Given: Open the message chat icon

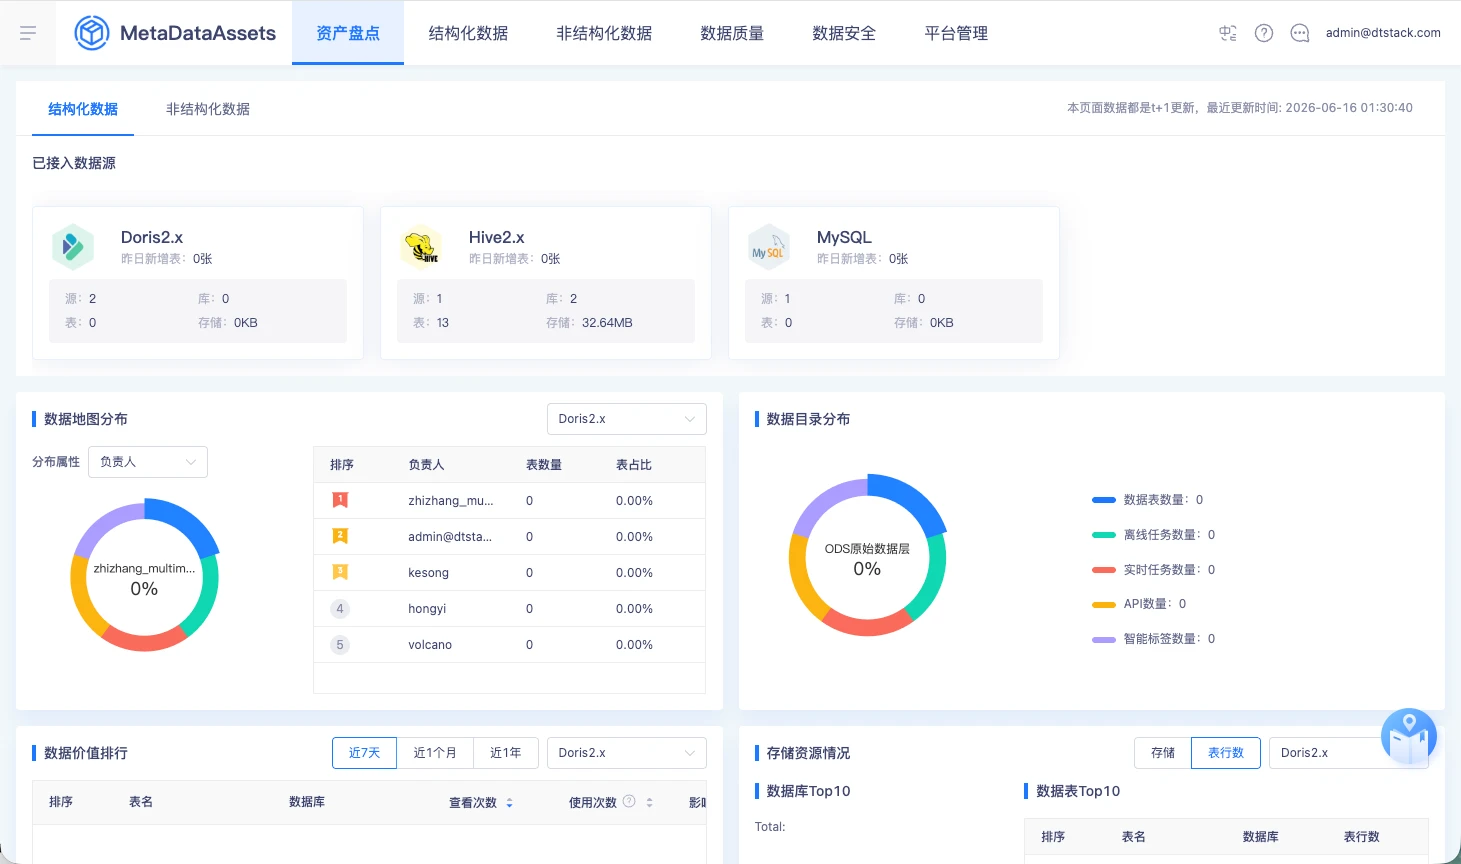Looking at the screenshot, I should (1300, 33).
